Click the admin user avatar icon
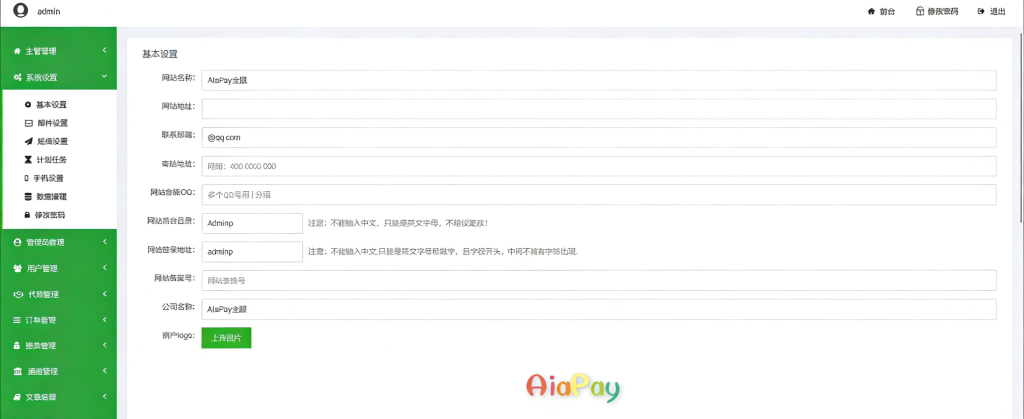The image size is (1024, 419). coord(20,10)
